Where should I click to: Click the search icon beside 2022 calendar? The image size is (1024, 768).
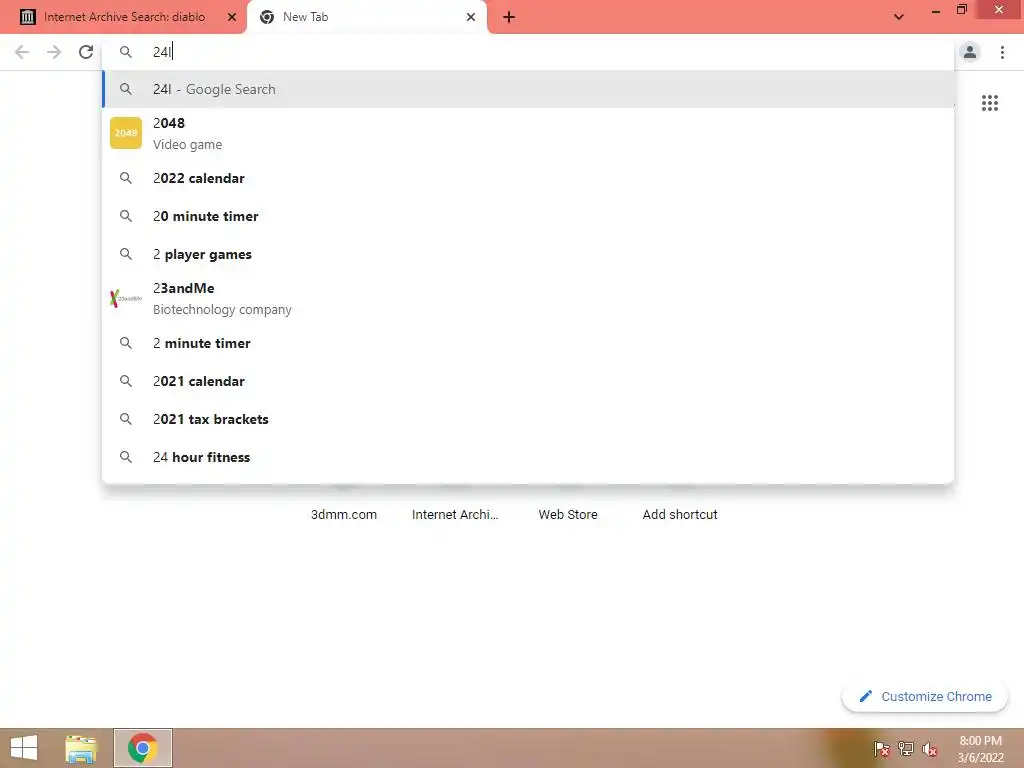click(x=126, y=178)
